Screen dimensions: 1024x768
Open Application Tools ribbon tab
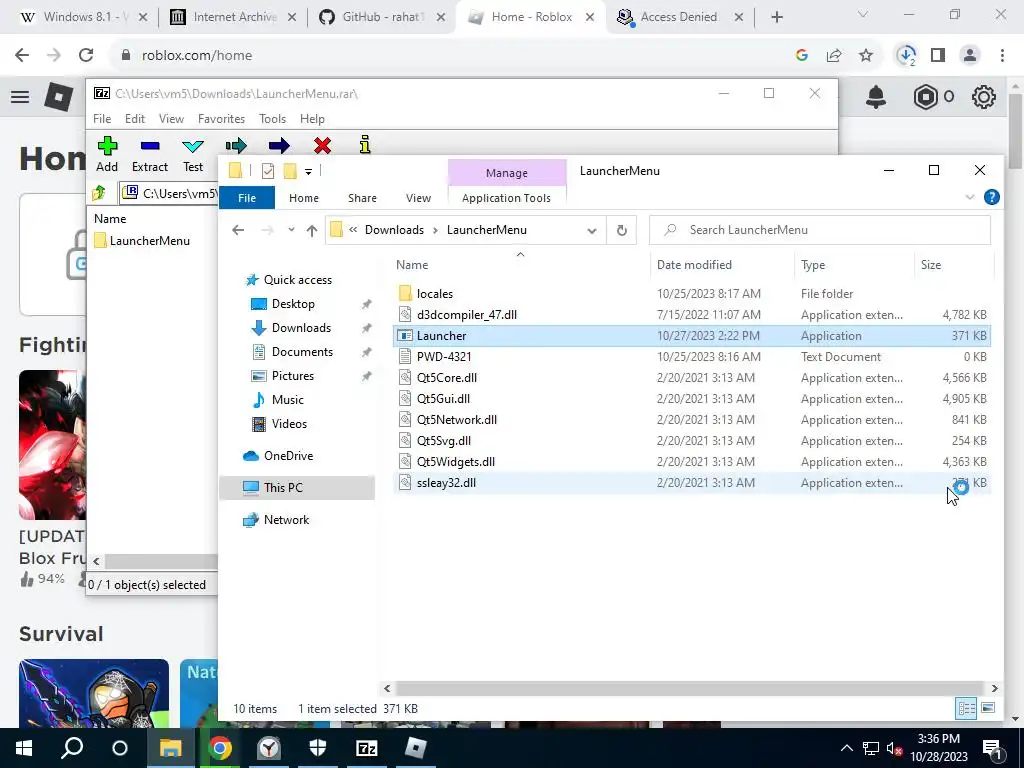pyautogui.click(x=506, y=198)
